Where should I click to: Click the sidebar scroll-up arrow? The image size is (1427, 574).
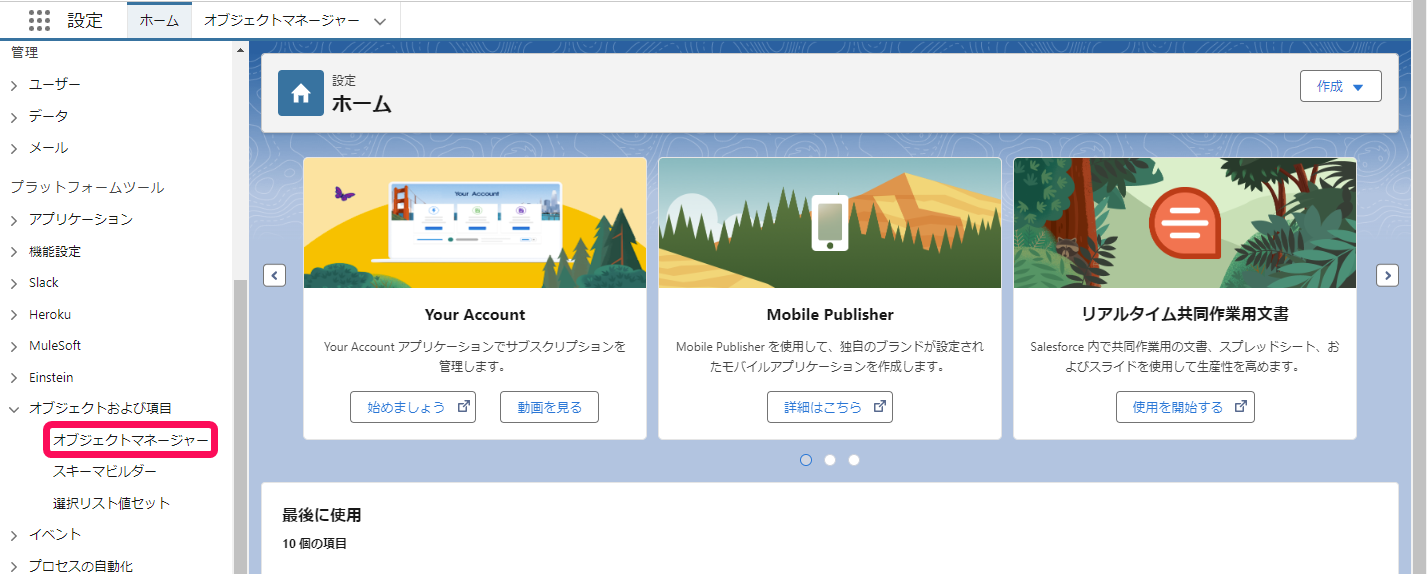coord(240,50)
